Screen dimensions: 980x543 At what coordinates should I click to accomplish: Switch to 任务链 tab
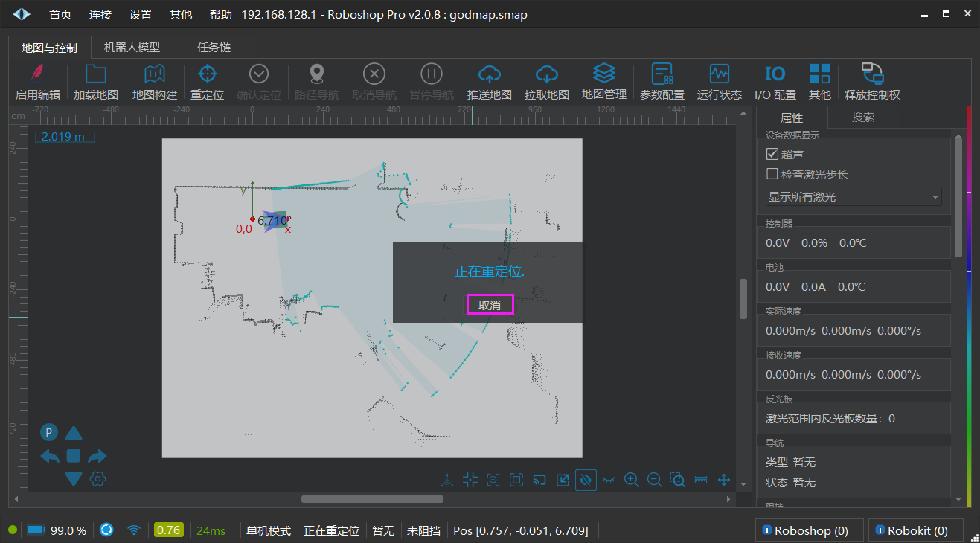214,47
